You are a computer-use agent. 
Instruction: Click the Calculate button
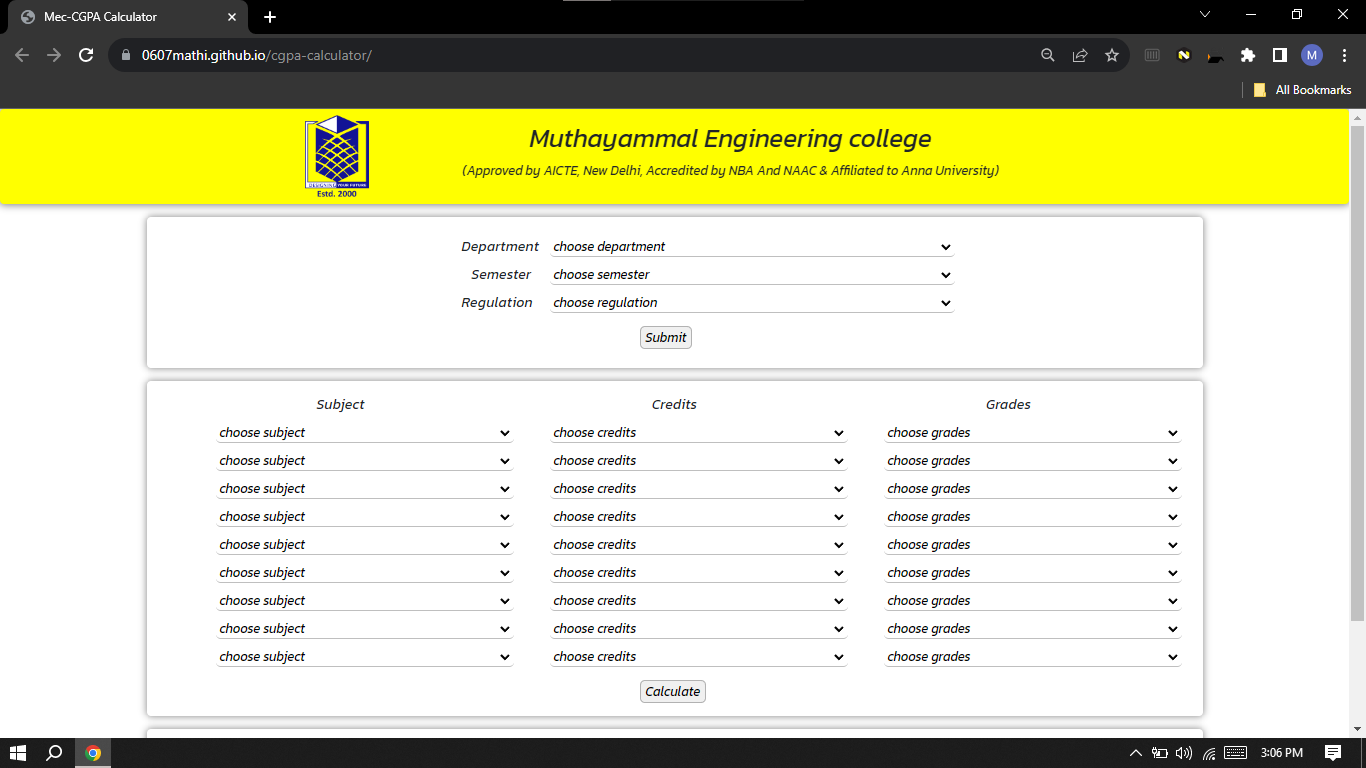coord(673,692)
